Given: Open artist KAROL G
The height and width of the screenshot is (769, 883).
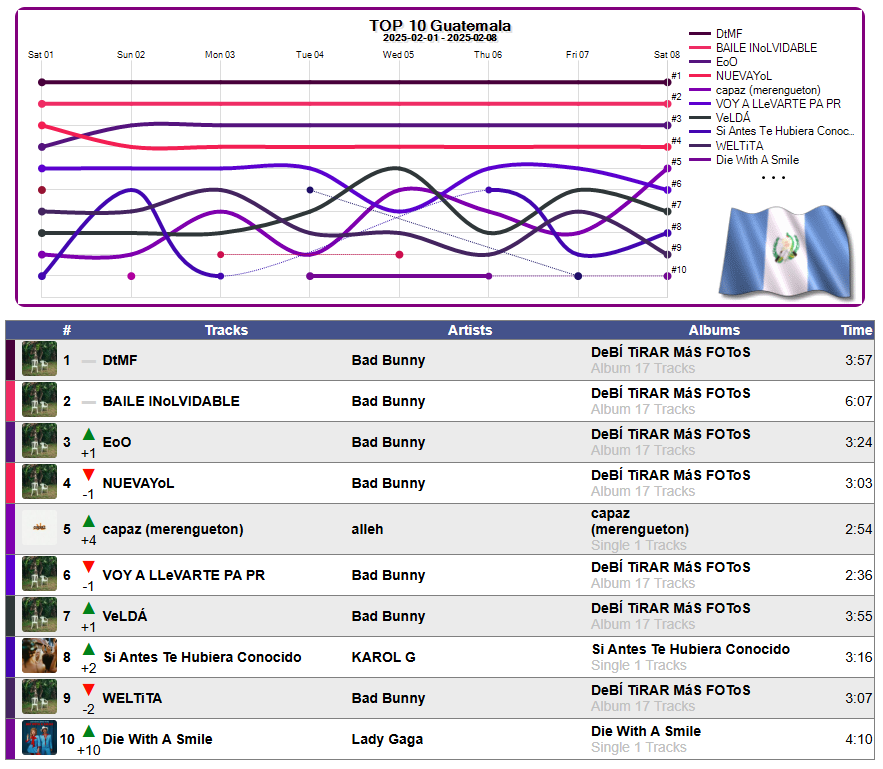Looking at the screenshot, I should pyautogui.click(x=383, y=657).
